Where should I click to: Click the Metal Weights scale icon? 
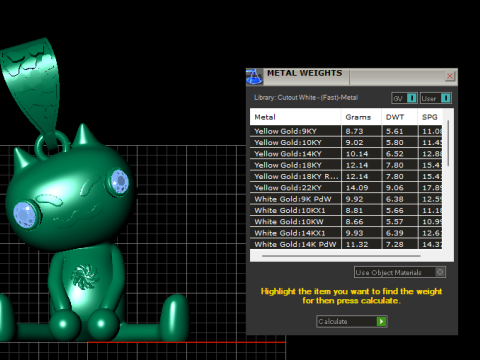click(254, 77)
